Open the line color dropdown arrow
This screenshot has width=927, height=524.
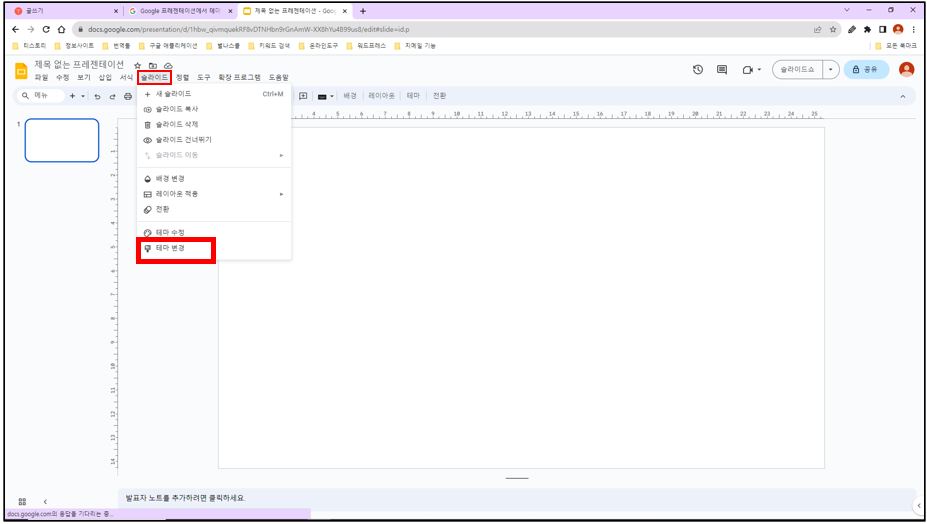pyautogui.click(x=332, y=96)
